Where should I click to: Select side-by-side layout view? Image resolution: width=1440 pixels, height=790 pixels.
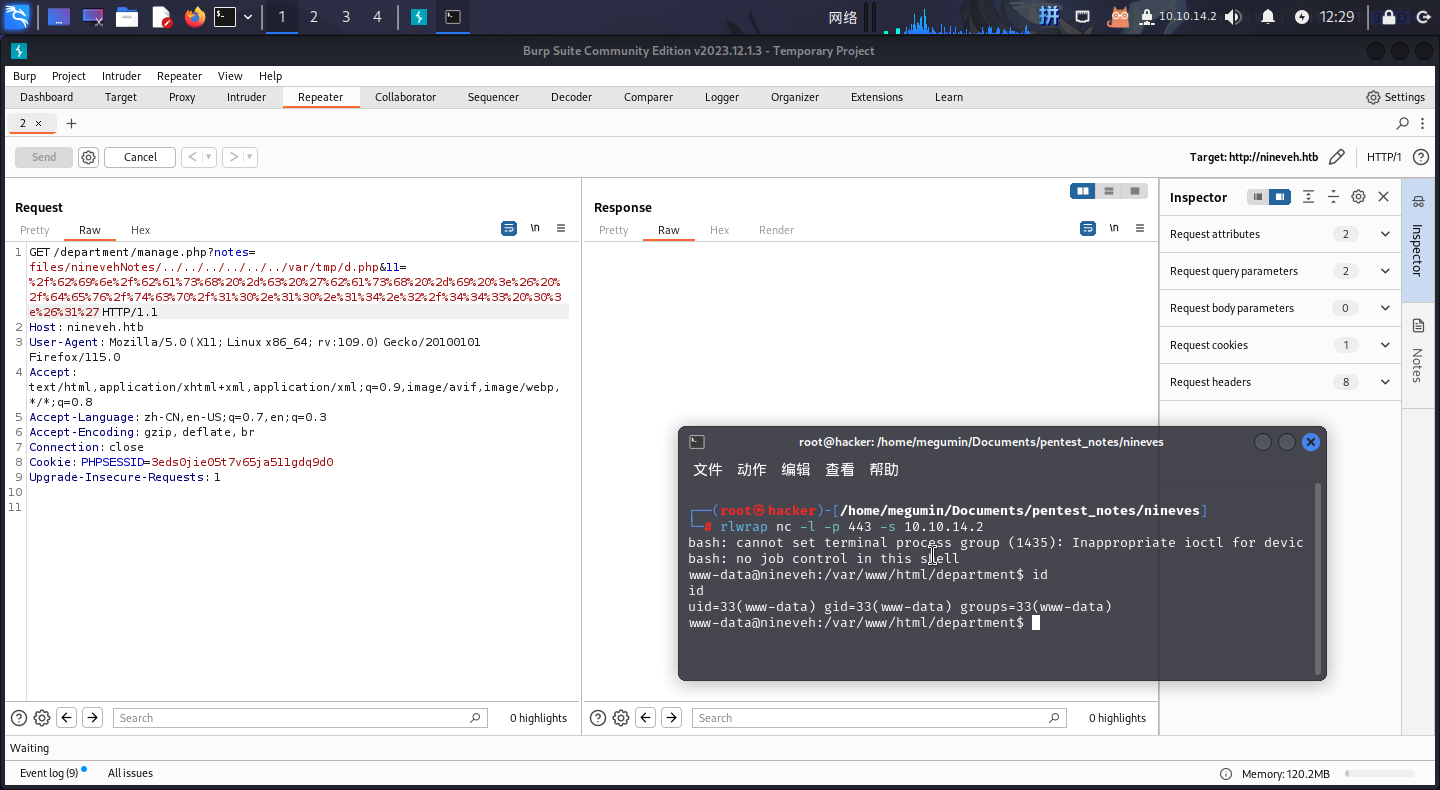1083,191
